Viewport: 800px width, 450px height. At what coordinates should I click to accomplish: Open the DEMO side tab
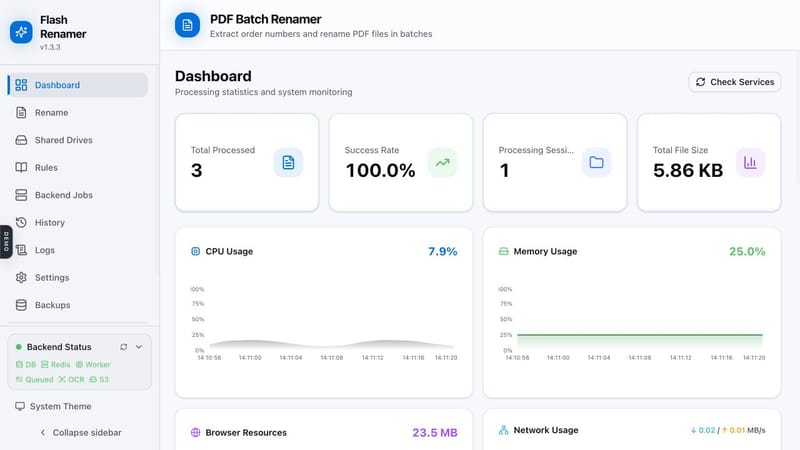(x=6, y=242)
